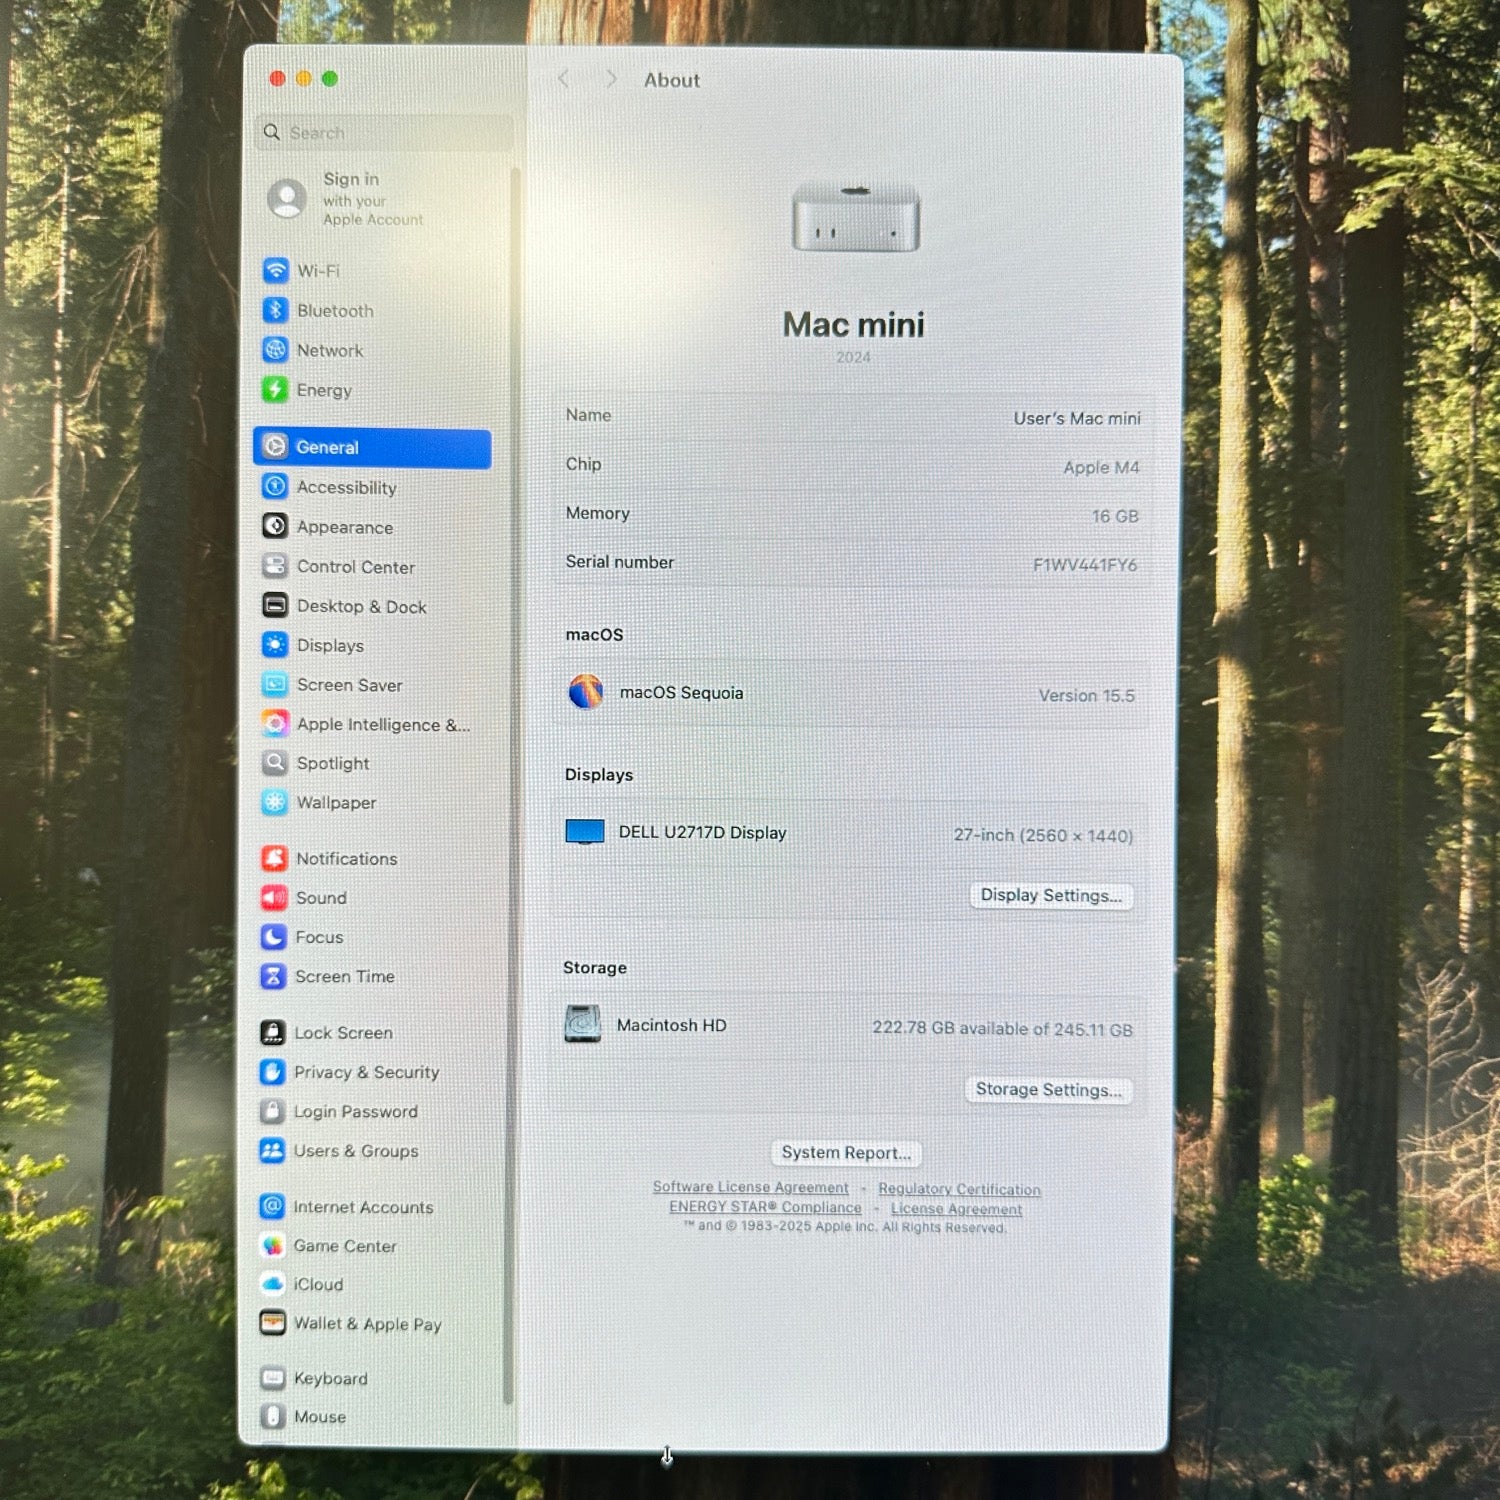Viewport: 1500px width, 1500px height.
Task: Click the Search field in sidebar
Action: coord(390,133)
